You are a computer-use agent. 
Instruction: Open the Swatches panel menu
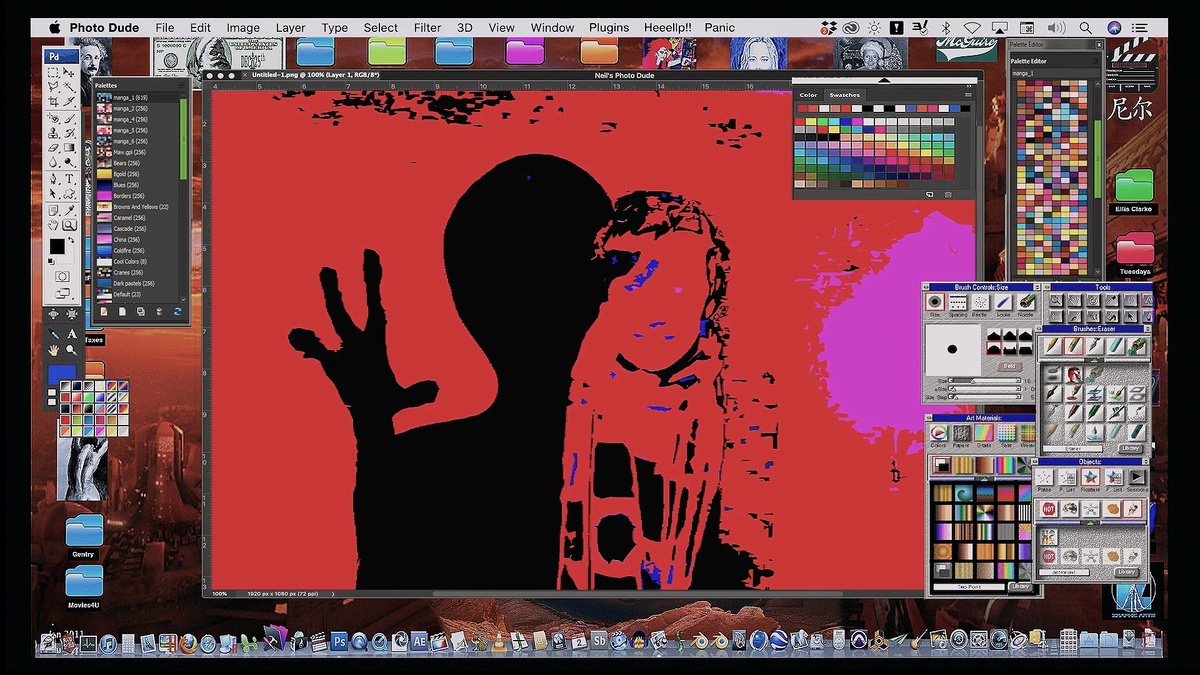pos(968,95)
